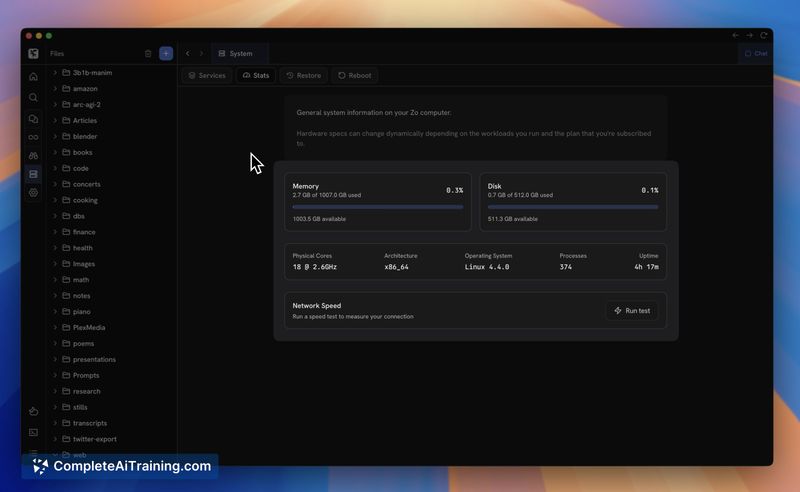Screen dimensions: 800x492
Task: Click the '4h 17m' uptime value
Action: click(x=646, y=267)
